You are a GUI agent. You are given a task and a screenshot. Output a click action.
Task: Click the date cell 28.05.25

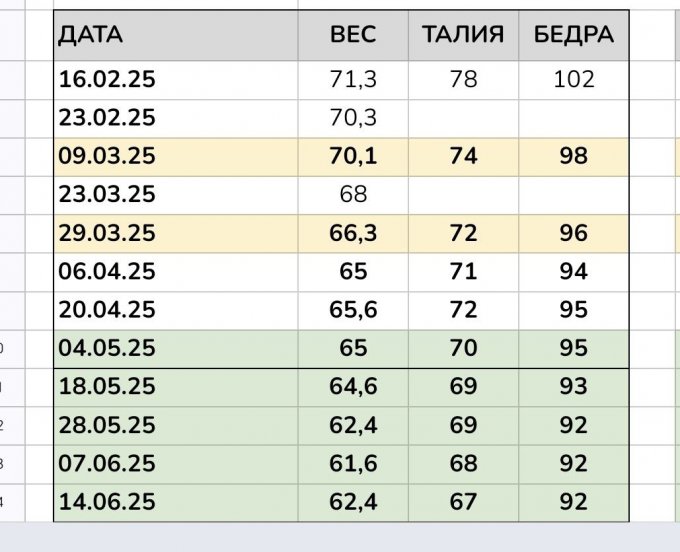tap(175, 426)
